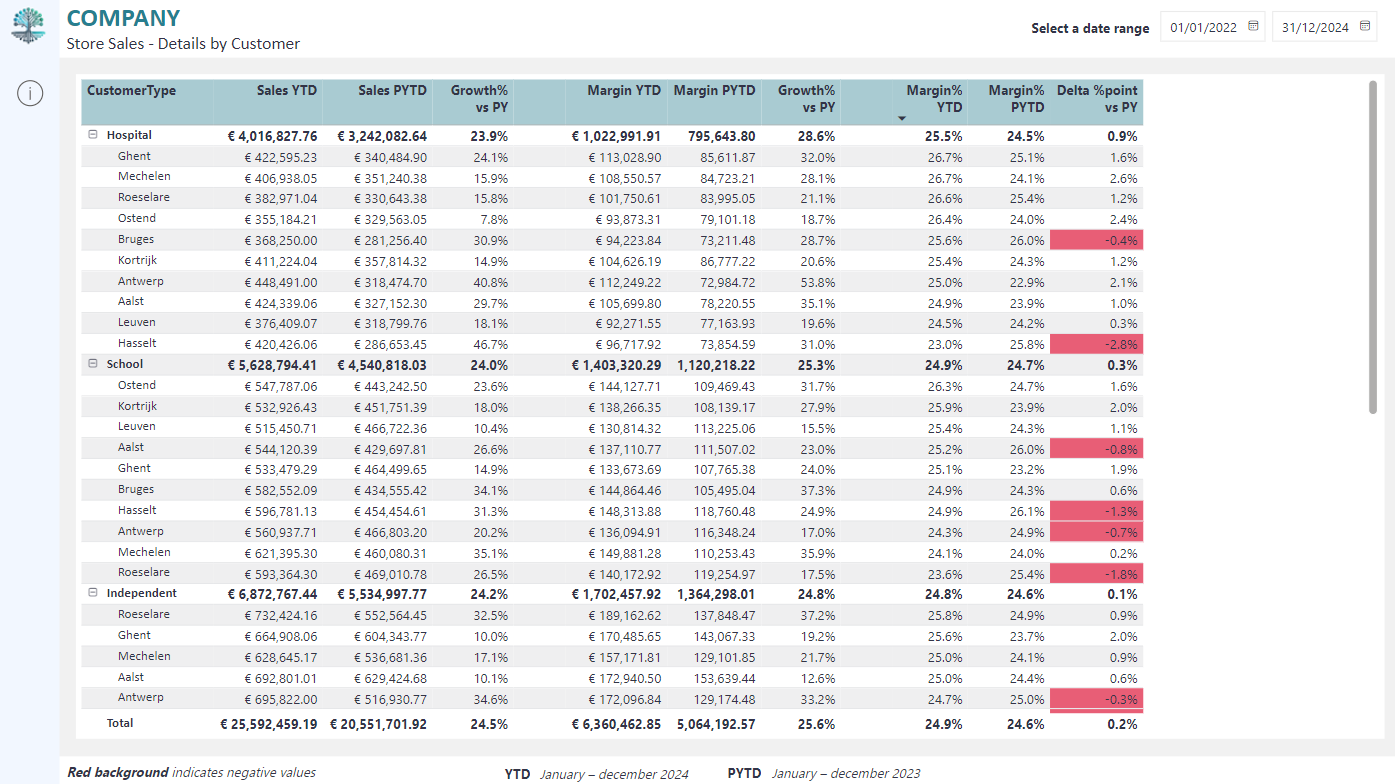Image resolution: width=1395 pixels, height=784 pixels.
Task: Click Delta %point vs PY header
Action: (1096, 101)
